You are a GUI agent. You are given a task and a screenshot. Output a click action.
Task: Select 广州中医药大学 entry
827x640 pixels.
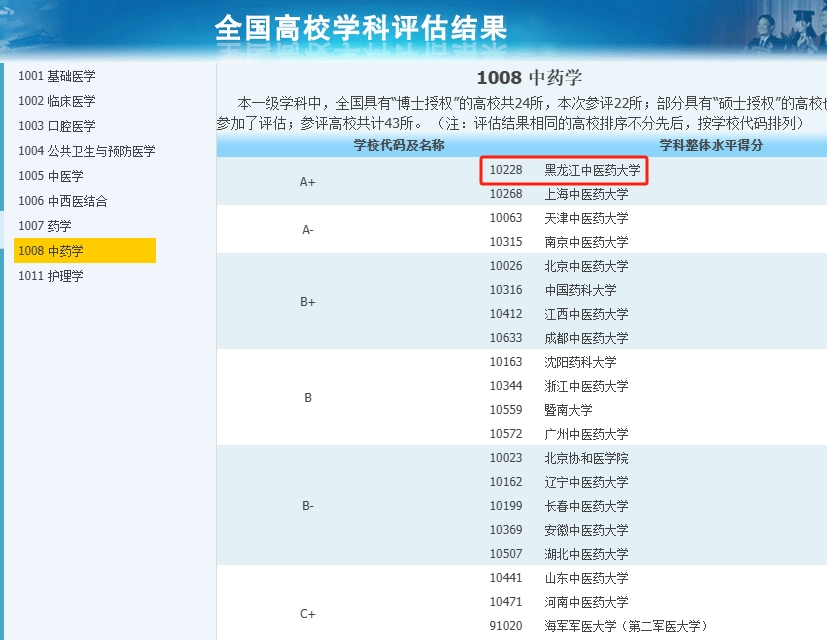(586, 434)
